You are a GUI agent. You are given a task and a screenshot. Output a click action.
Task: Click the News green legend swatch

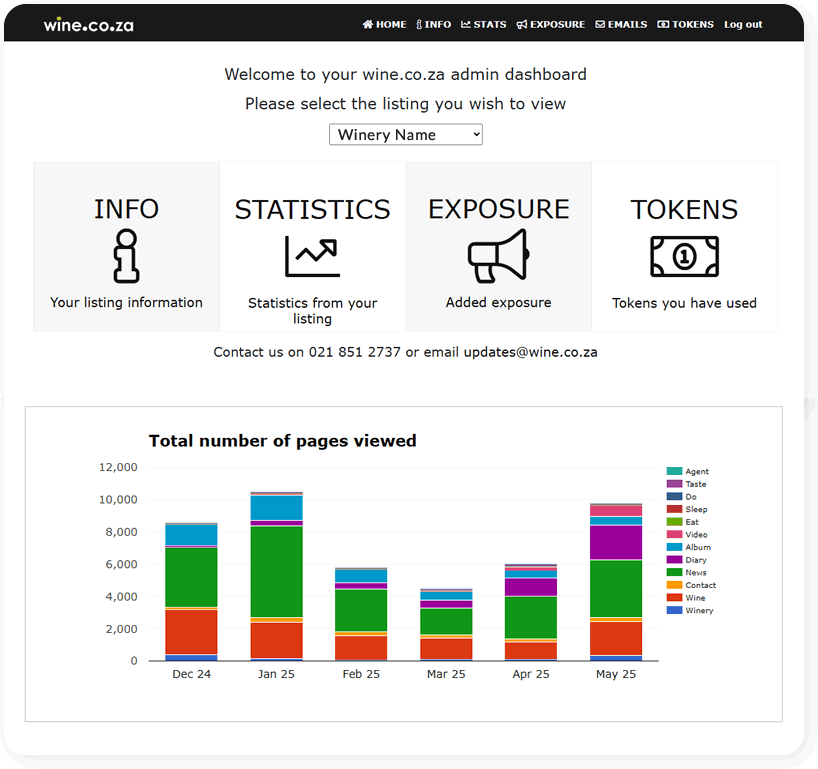[x=675, y=573]
